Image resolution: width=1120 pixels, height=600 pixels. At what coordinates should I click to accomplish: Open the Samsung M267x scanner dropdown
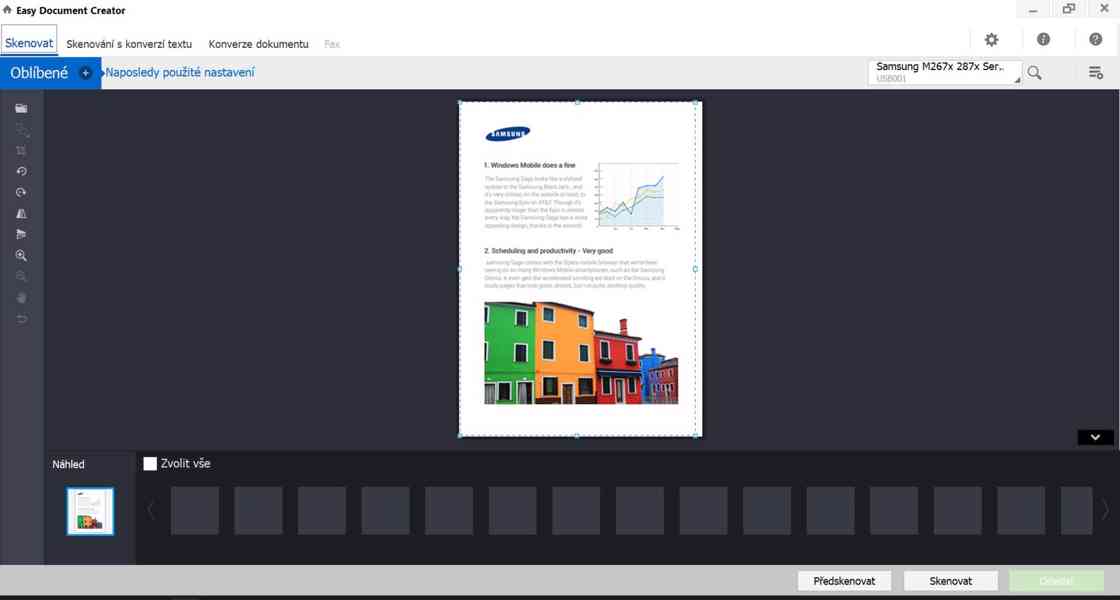[945, 72]
